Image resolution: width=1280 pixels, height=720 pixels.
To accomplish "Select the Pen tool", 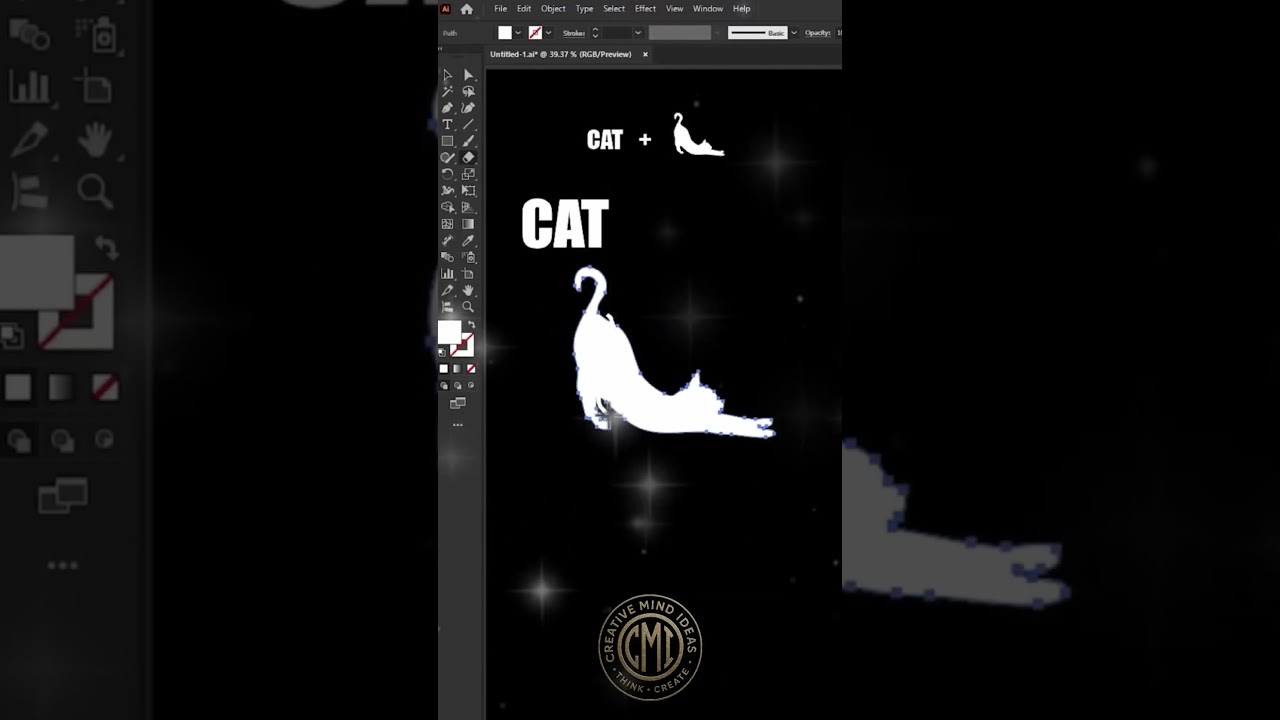I will click(x=447, y=108).
